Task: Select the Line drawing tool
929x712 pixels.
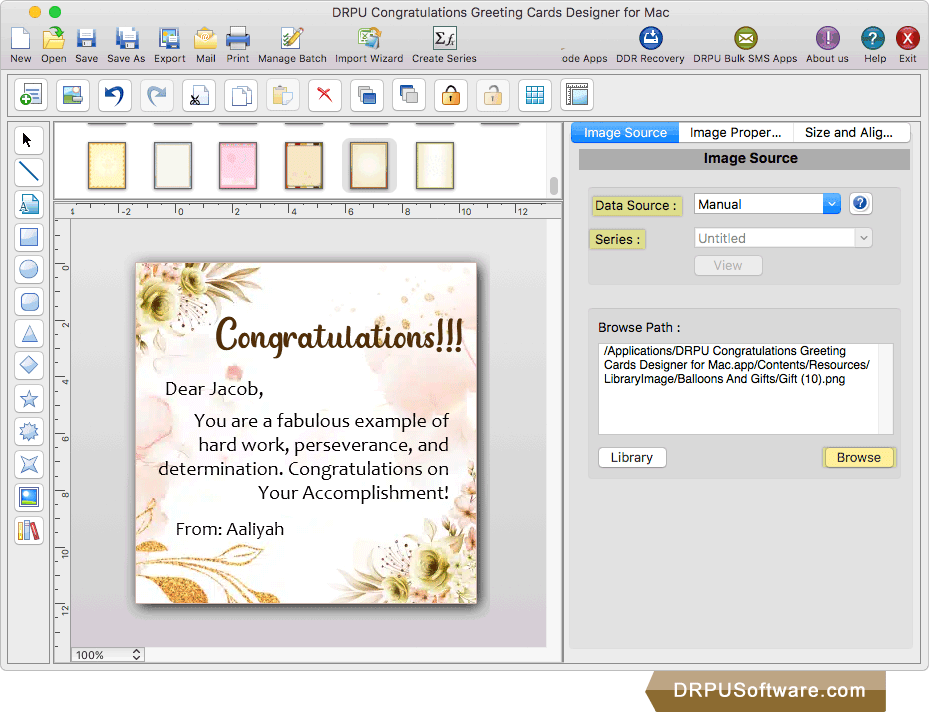Action: (x=28, y=172)
